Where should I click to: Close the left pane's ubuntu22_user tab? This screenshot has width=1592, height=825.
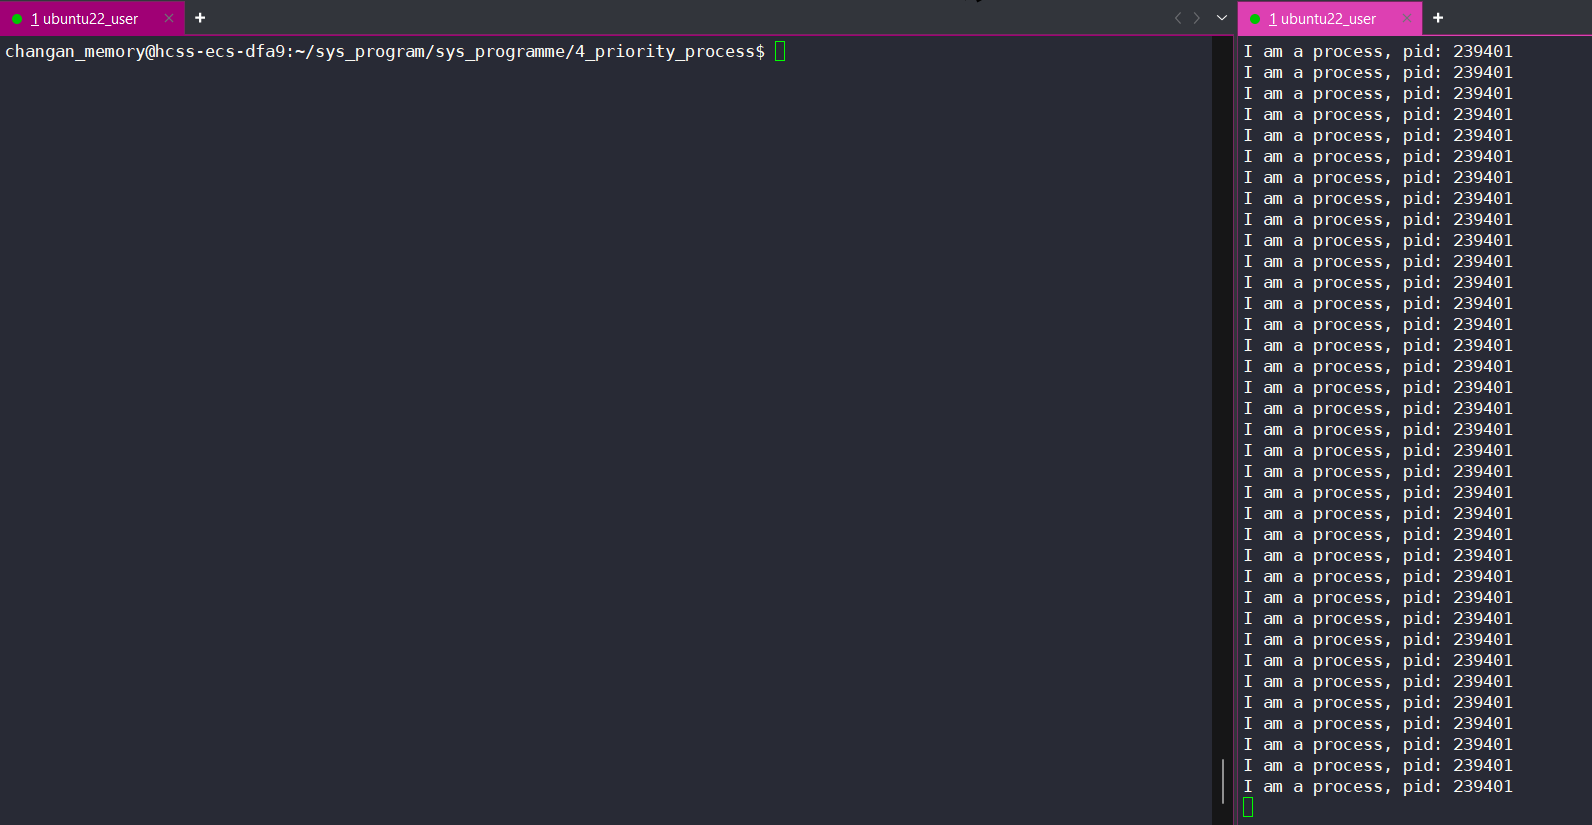[x=169, y=18]
